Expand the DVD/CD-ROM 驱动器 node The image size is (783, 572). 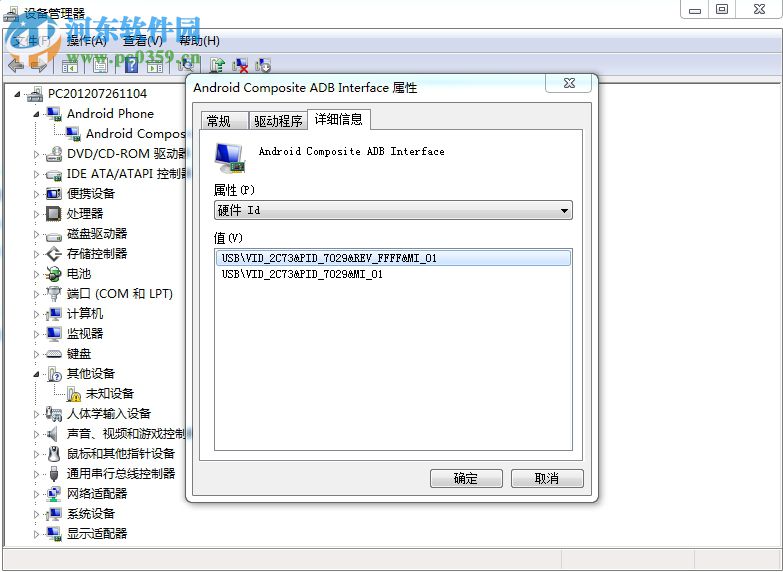36,154
